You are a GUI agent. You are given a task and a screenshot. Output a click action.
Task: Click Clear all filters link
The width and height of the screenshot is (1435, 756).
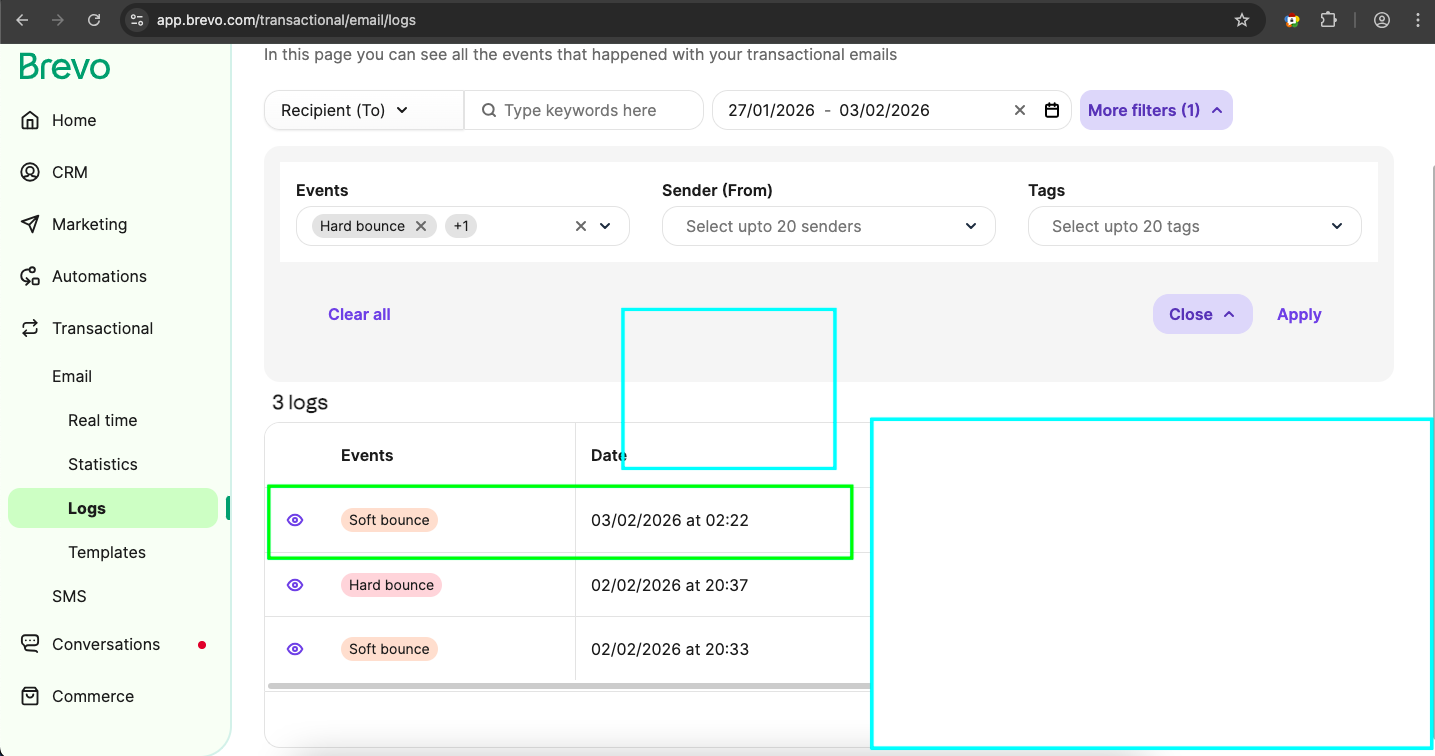click(359, 314)
